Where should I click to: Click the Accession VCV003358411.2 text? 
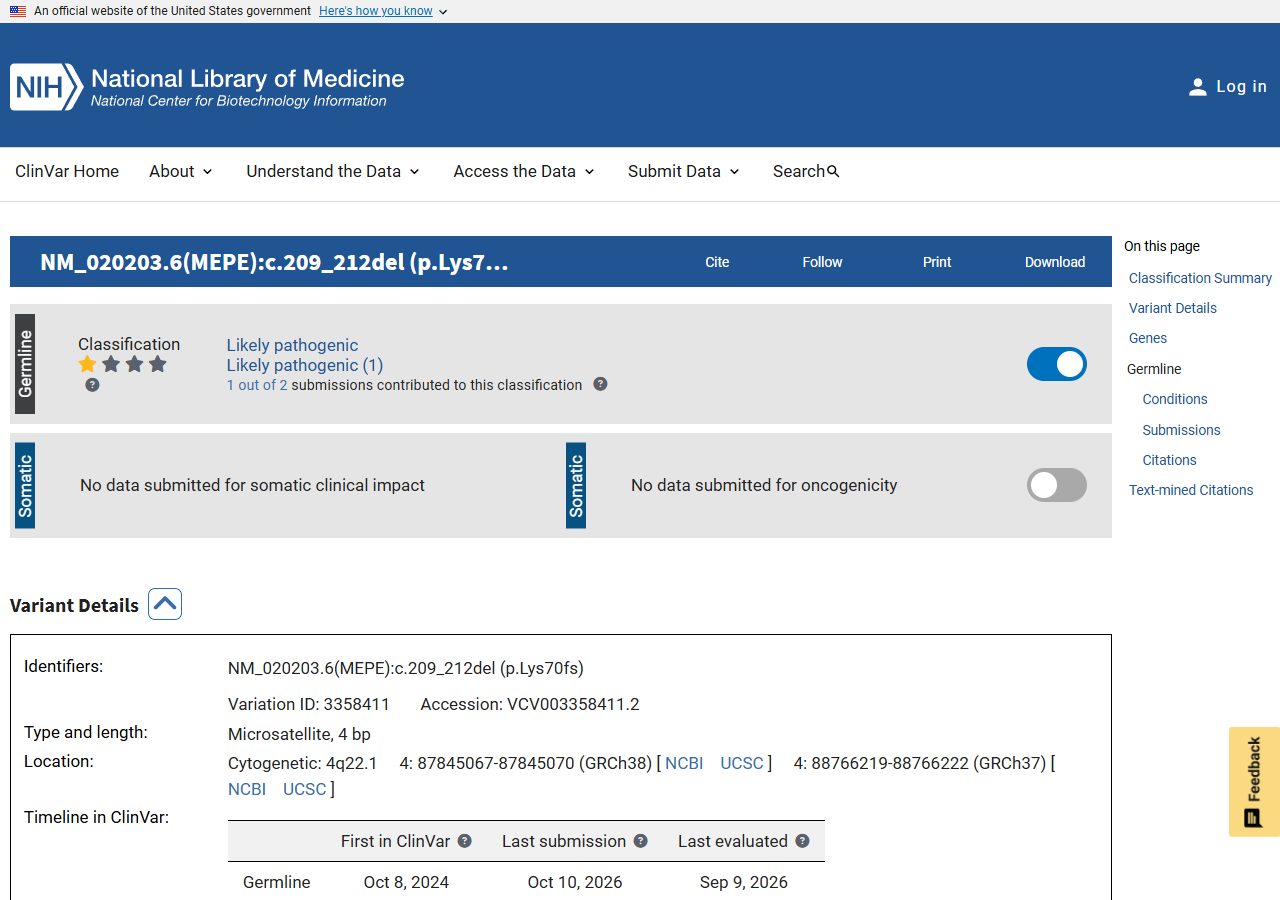[530, 704]
